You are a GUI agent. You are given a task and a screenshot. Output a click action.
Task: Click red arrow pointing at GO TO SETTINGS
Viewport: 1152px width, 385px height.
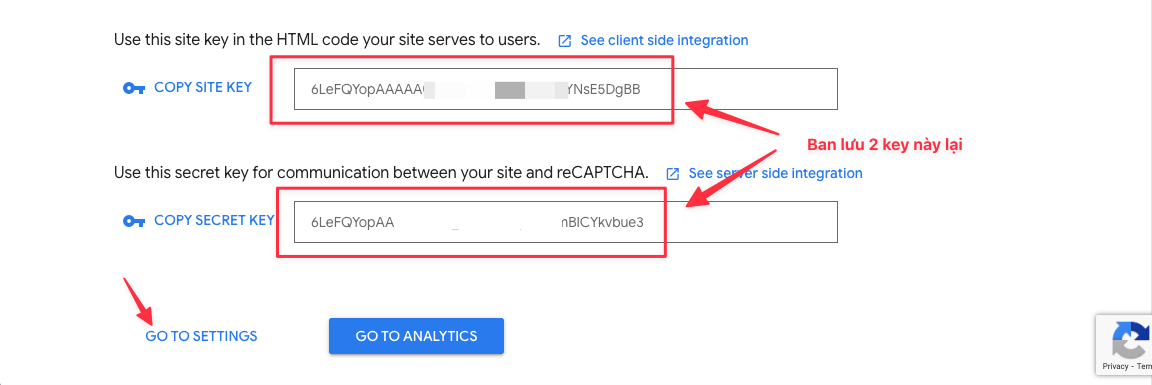pos(137,301)
